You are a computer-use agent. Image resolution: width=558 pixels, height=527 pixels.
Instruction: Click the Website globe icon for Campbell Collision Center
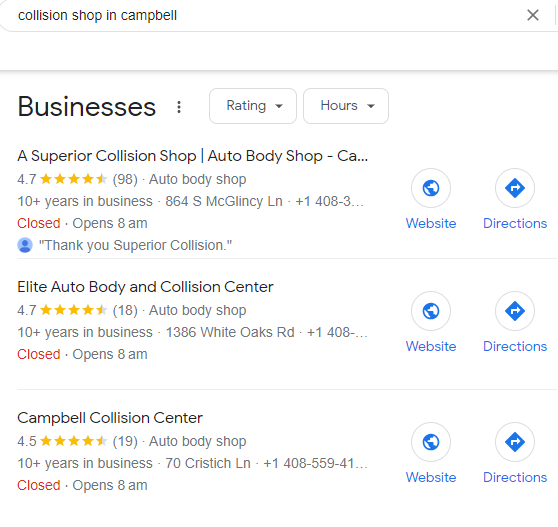(x=431, y=442)
